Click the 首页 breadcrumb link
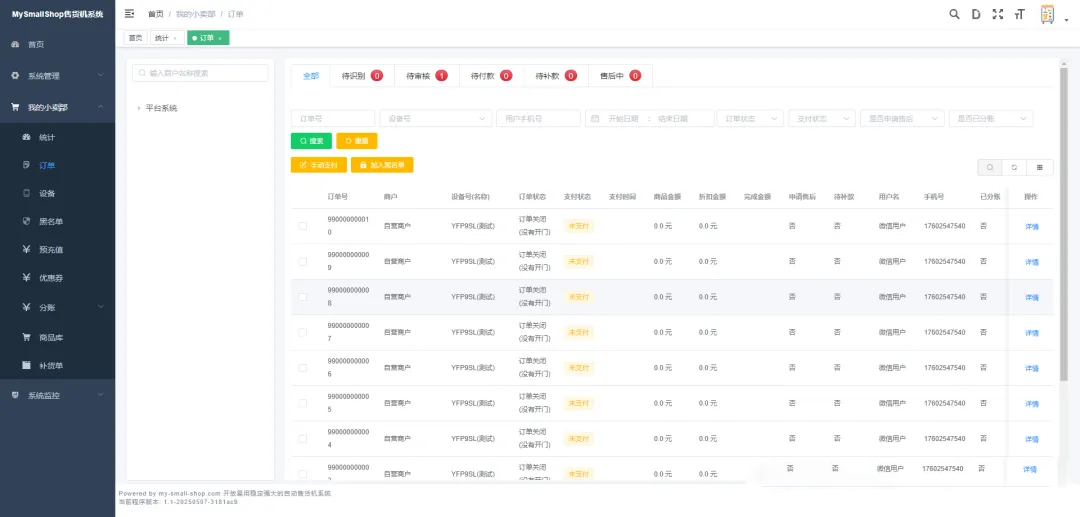Screen dimensions: 1080x517 [156, 14]
